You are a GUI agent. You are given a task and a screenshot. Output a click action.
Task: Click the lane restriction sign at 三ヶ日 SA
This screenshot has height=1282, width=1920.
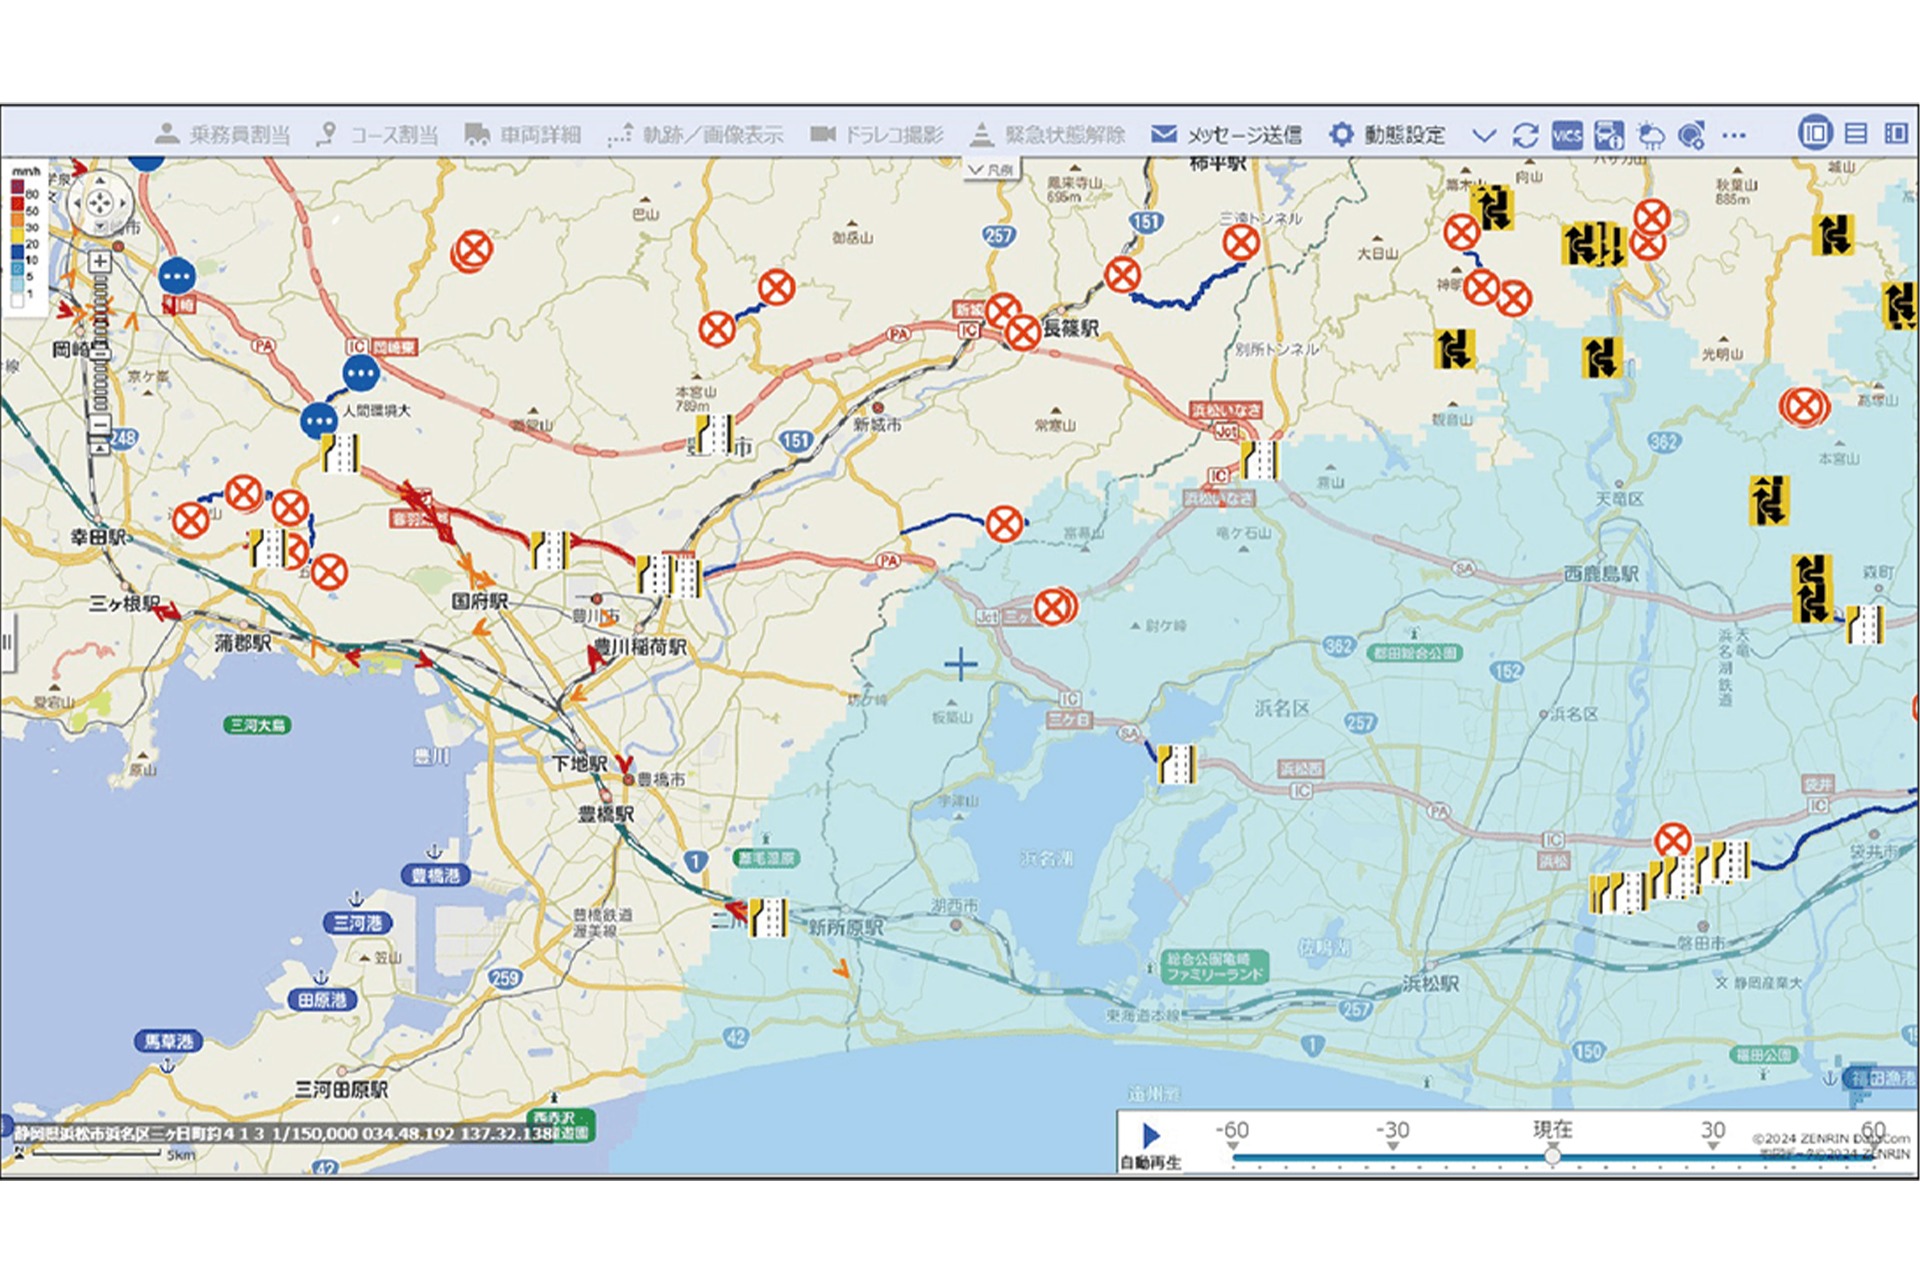click(x=1177, y=764)
